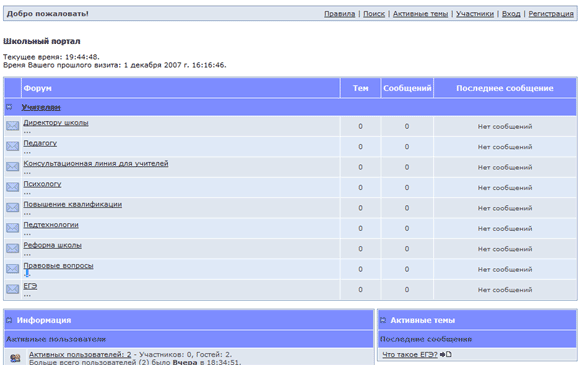Open Консультационная линия для учителей forum

[96, 163]
